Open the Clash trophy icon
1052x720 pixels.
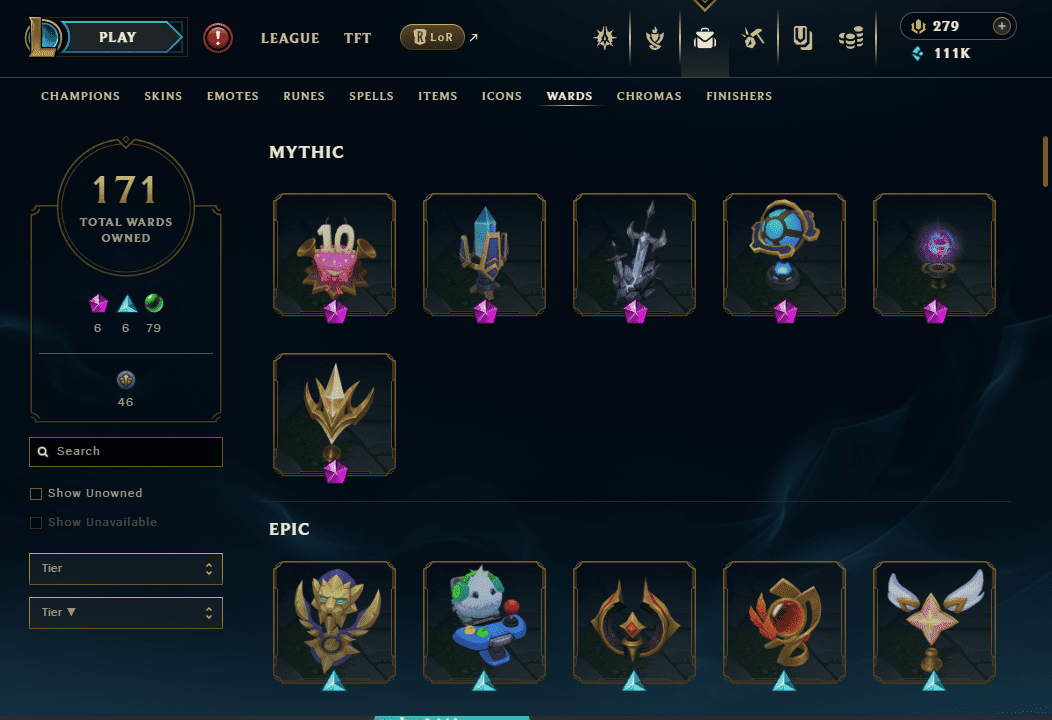[655, 38]
